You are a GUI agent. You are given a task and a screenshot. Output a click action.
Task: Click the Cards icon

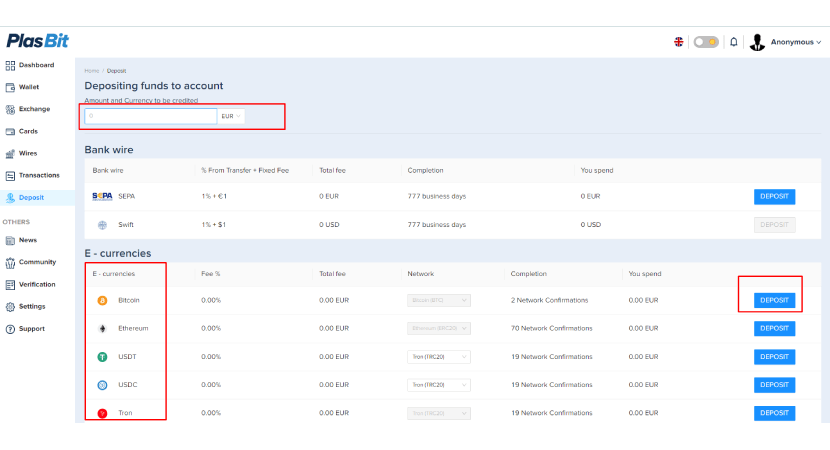pyautogui.click(x=10, y=132)
